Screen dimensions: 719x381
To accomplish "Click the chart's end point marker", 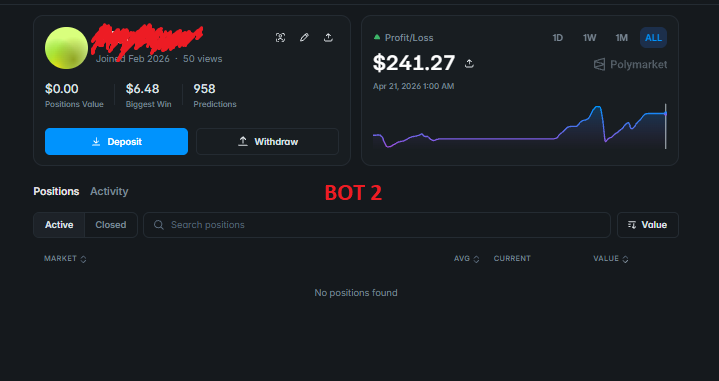I will (x=665, y=113).
